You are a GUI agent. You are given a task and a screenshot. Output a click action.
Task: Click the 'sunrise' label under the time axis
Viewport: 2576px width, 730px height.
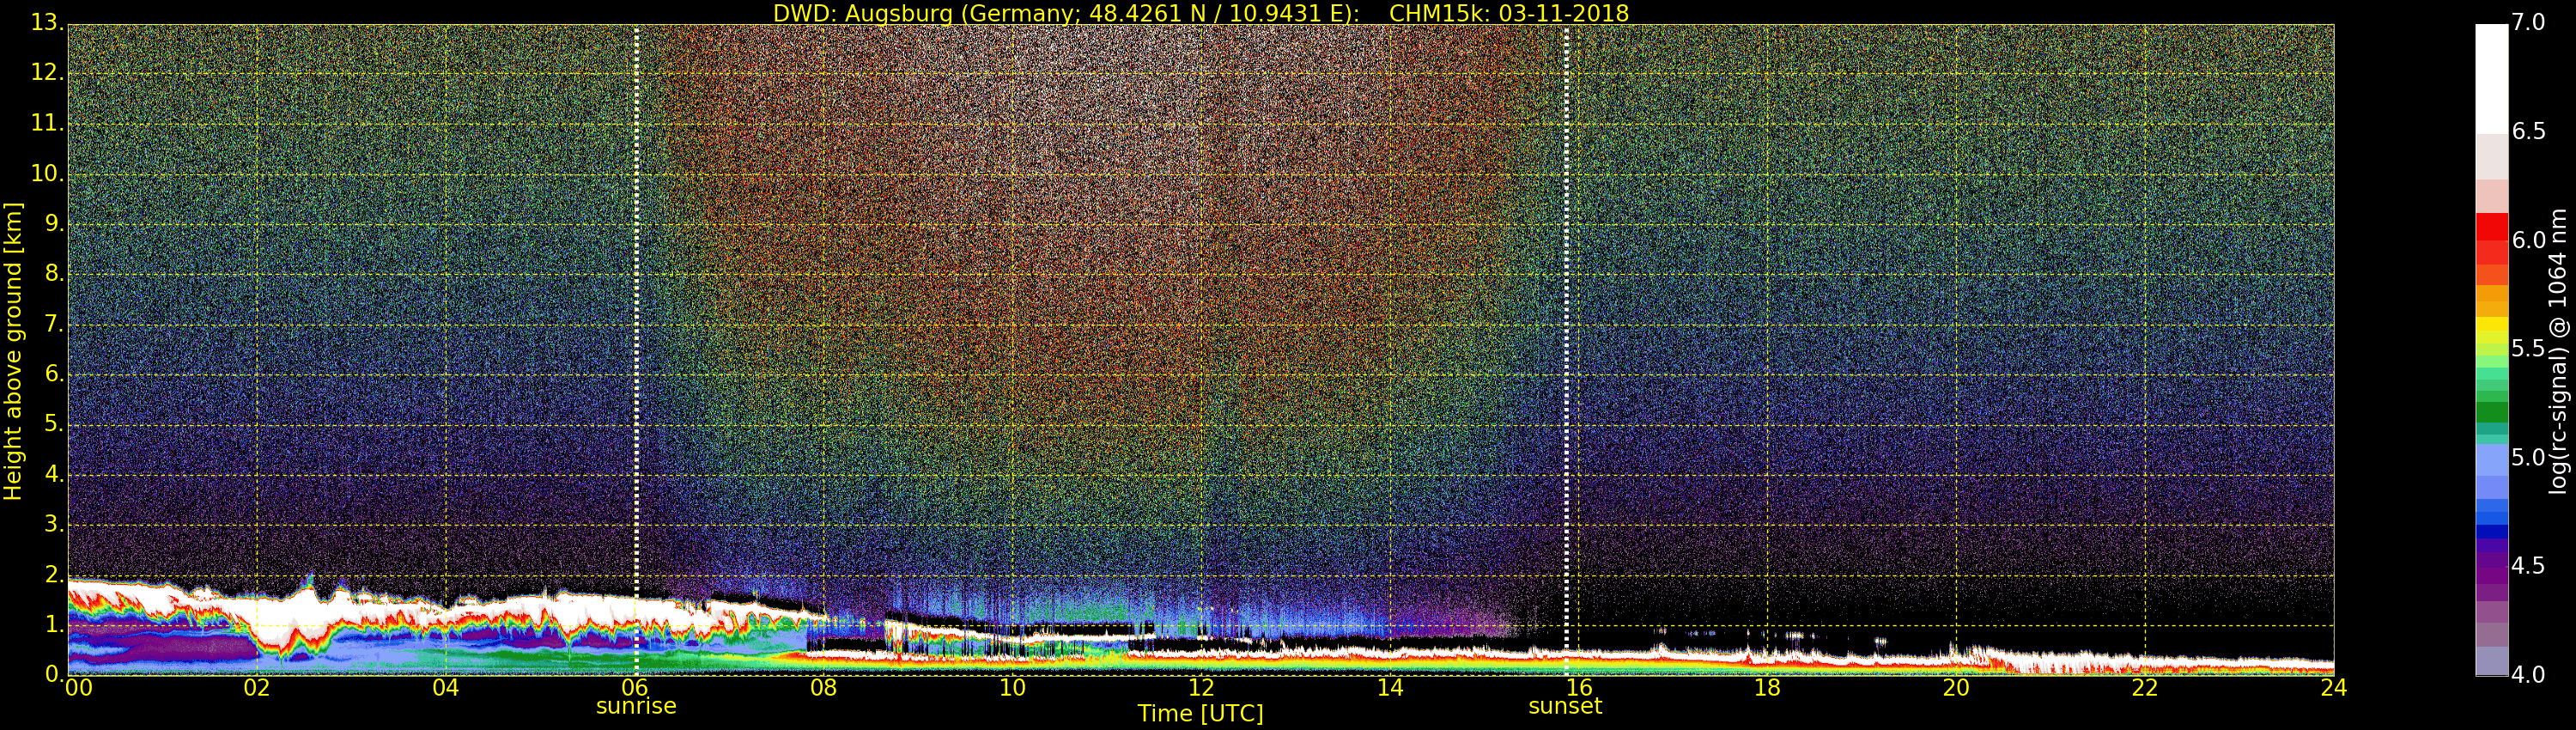tap(636, 706)
